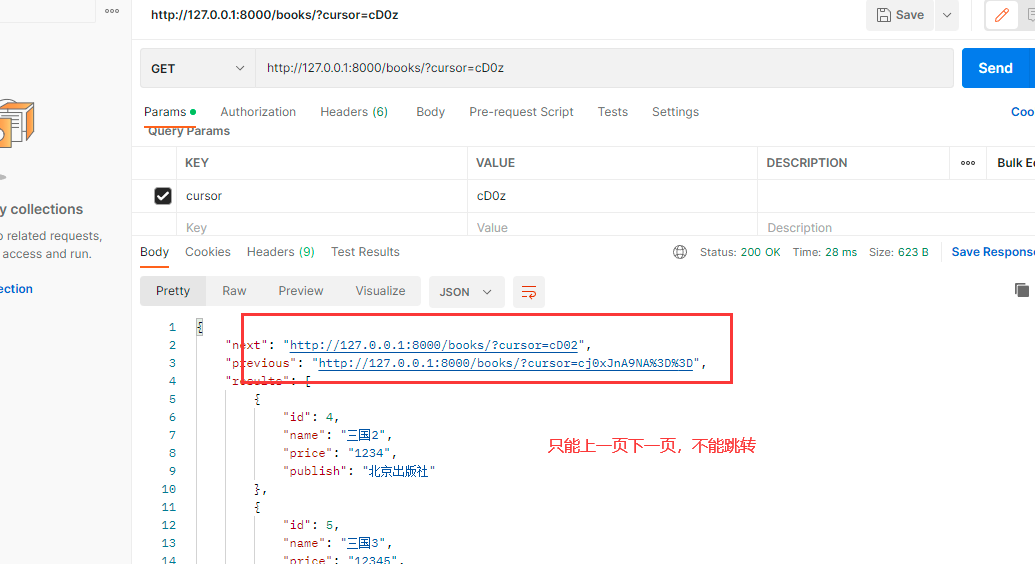
Task: Click the Save button
Action: pyautogui.click(x=900, y=15)
